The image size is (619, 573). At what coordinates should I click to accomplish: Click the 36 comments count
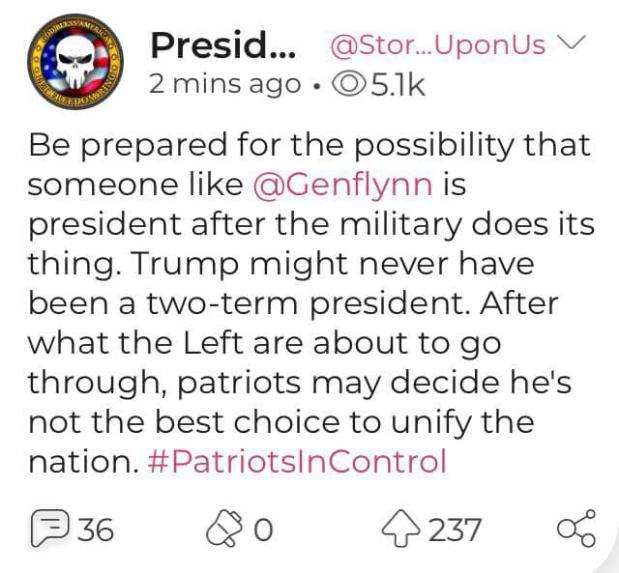[x=96, y=529]
